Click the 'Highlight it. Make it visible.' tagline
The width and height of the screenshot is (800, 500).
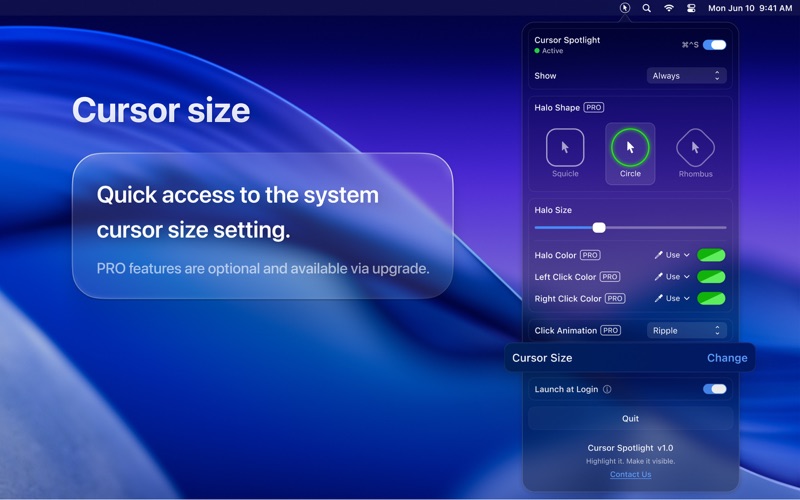pos(630,461)
